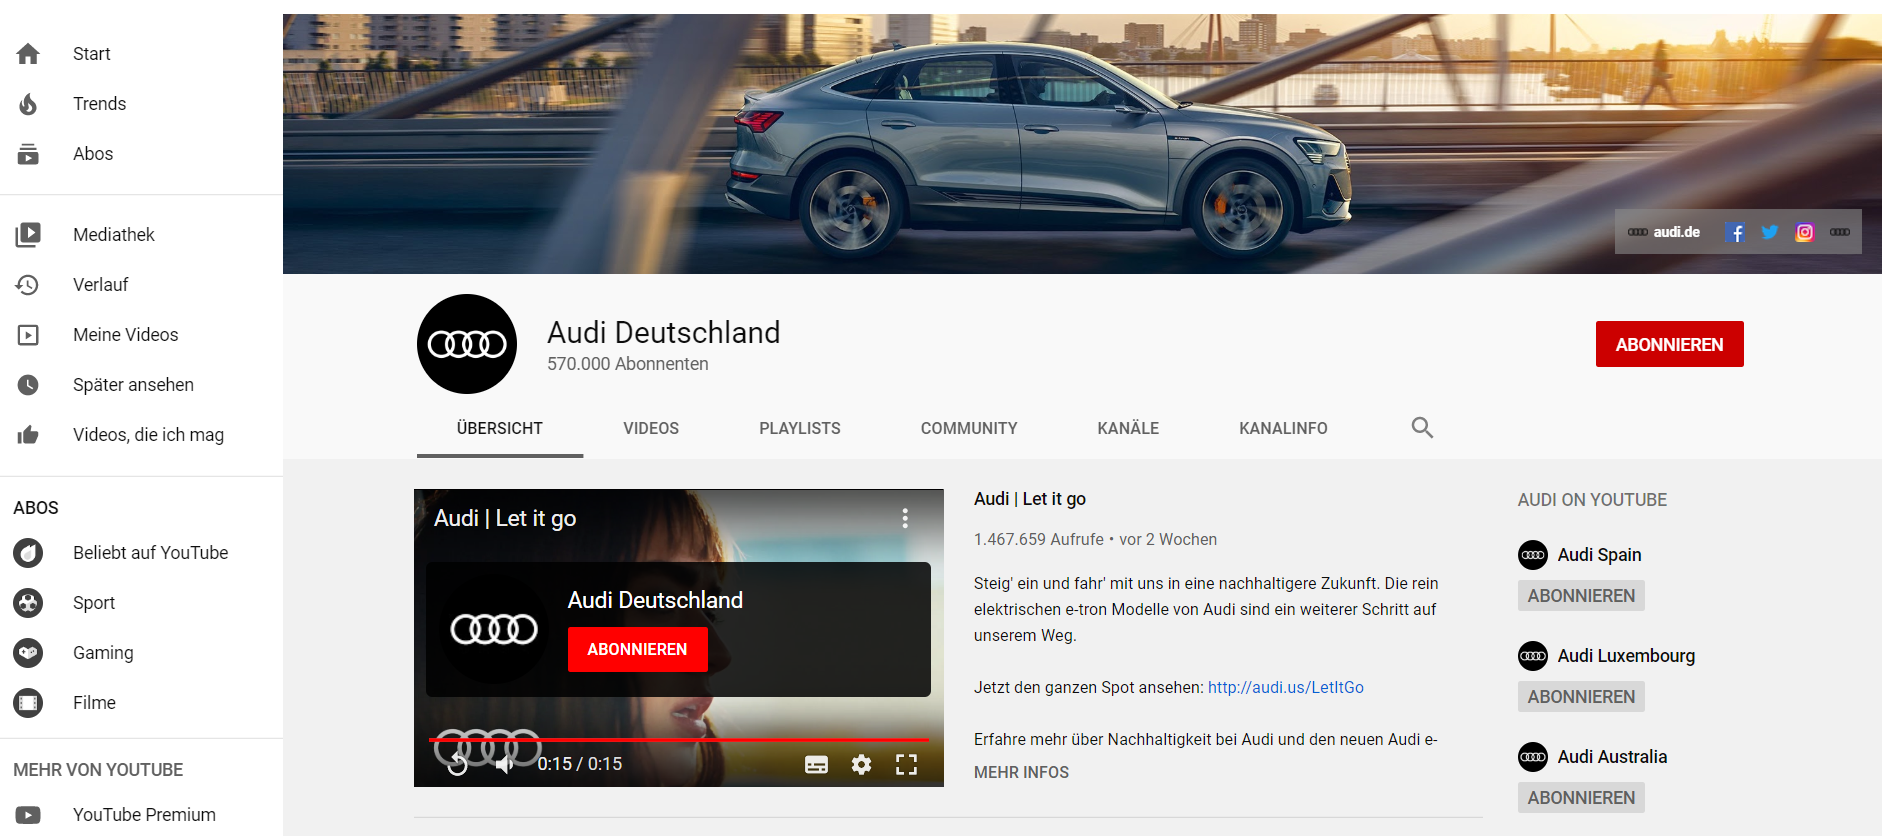1882x836 pixels.
Task: Open video player settings gear
Action: 861,765
